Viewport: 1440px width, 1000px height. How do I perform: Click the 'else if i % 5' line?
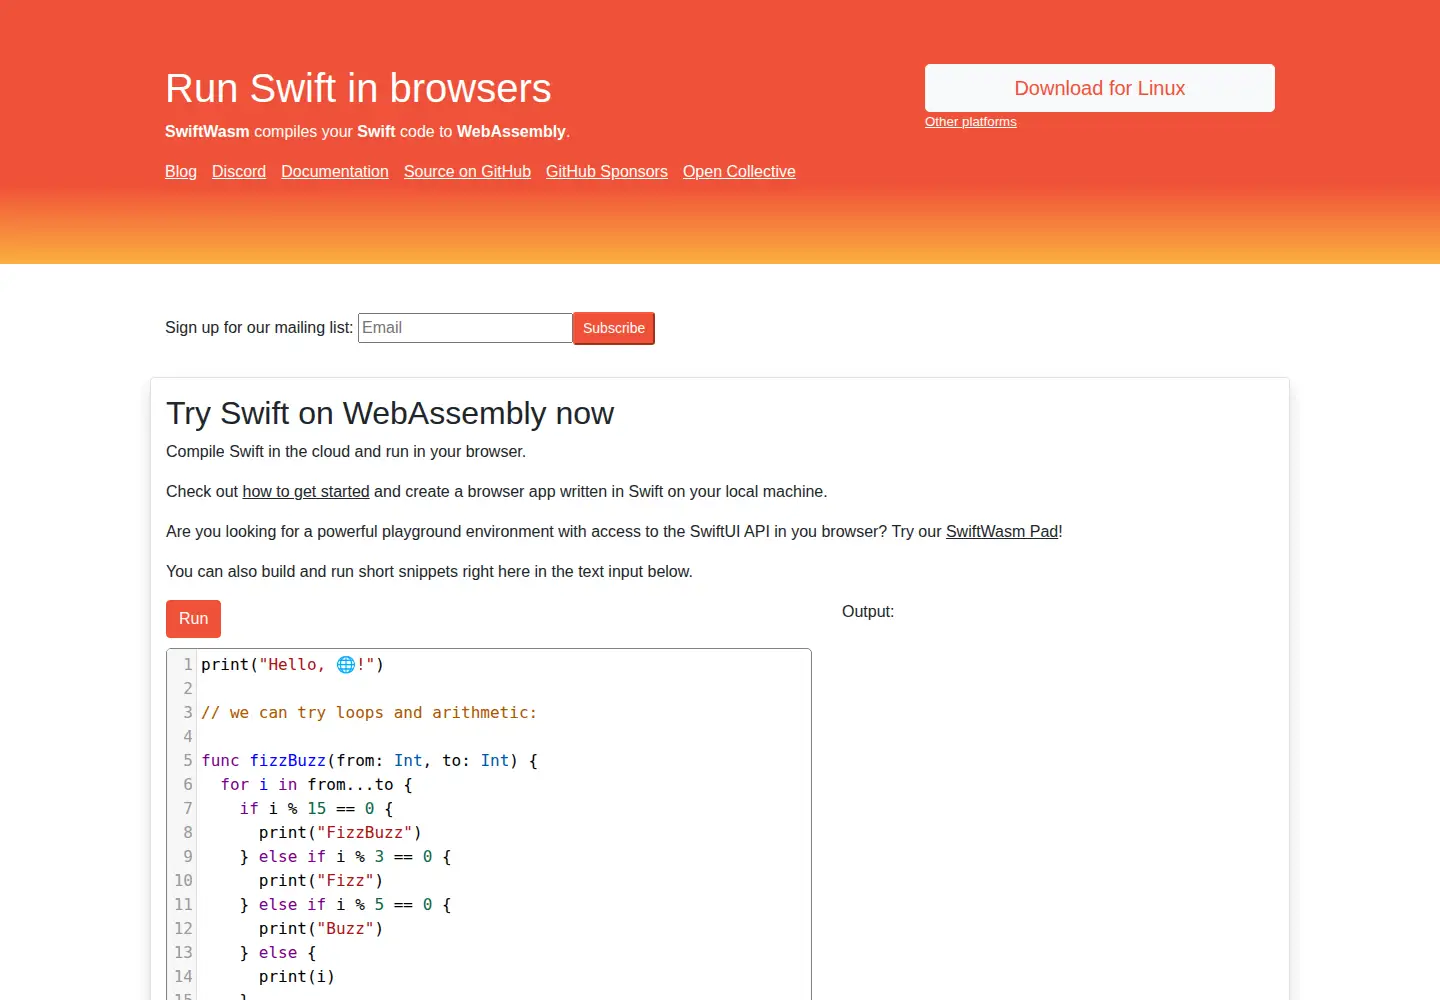[346, 905]
